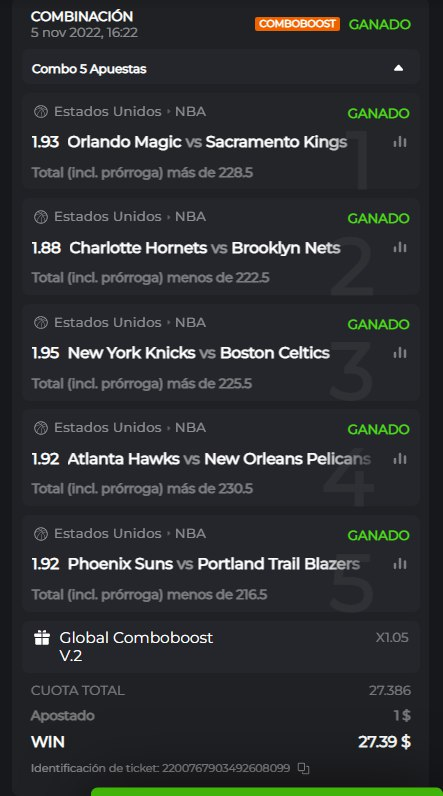Click the orange COMBOBOOST badge
Image resolution: width=443 pixels, height=796 pixels.
pyautogui.click(x=297, y=24)
